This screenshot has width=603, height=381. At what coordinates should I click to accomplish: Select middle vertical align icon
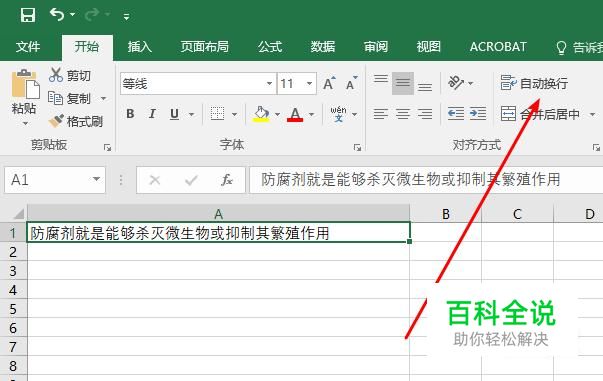coord(403,83)
